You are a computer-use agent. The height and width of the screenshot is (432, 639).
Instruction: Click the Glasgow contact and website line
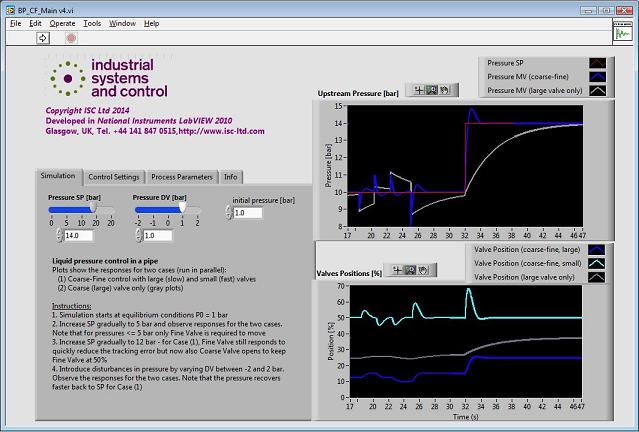(x=155, y=131)
